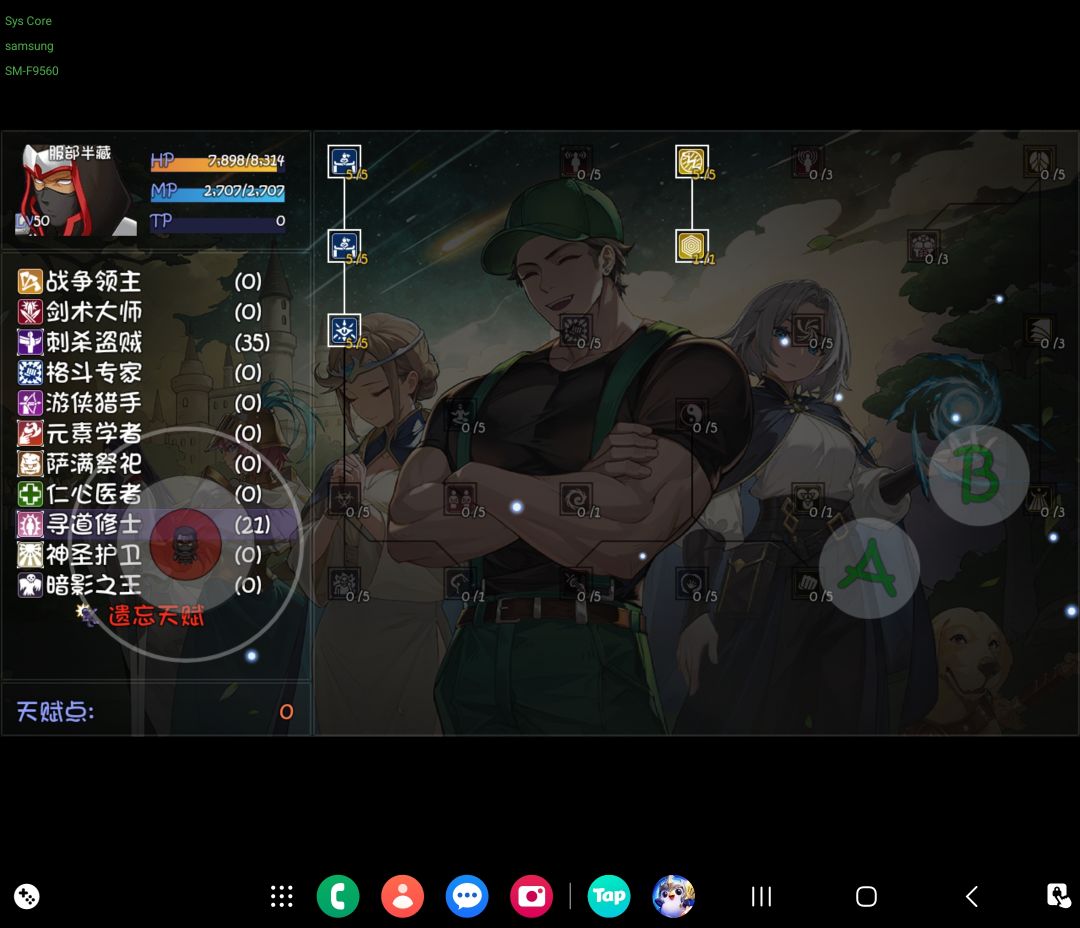Tap the red virtual joystick knob
Screen dimensions: 1080x928
[x=185, y=544]
